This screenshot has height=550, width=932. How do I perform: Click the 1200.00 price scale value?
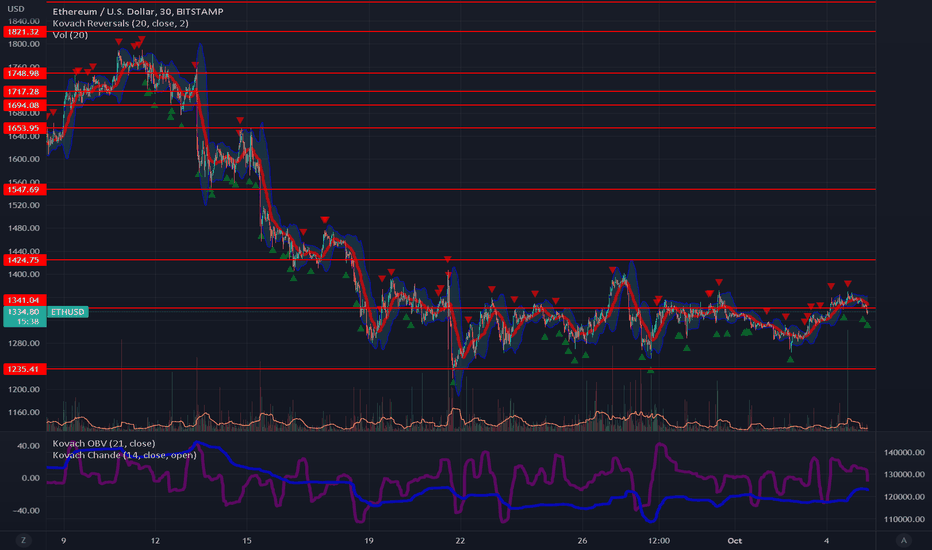[x=24, y=389]
